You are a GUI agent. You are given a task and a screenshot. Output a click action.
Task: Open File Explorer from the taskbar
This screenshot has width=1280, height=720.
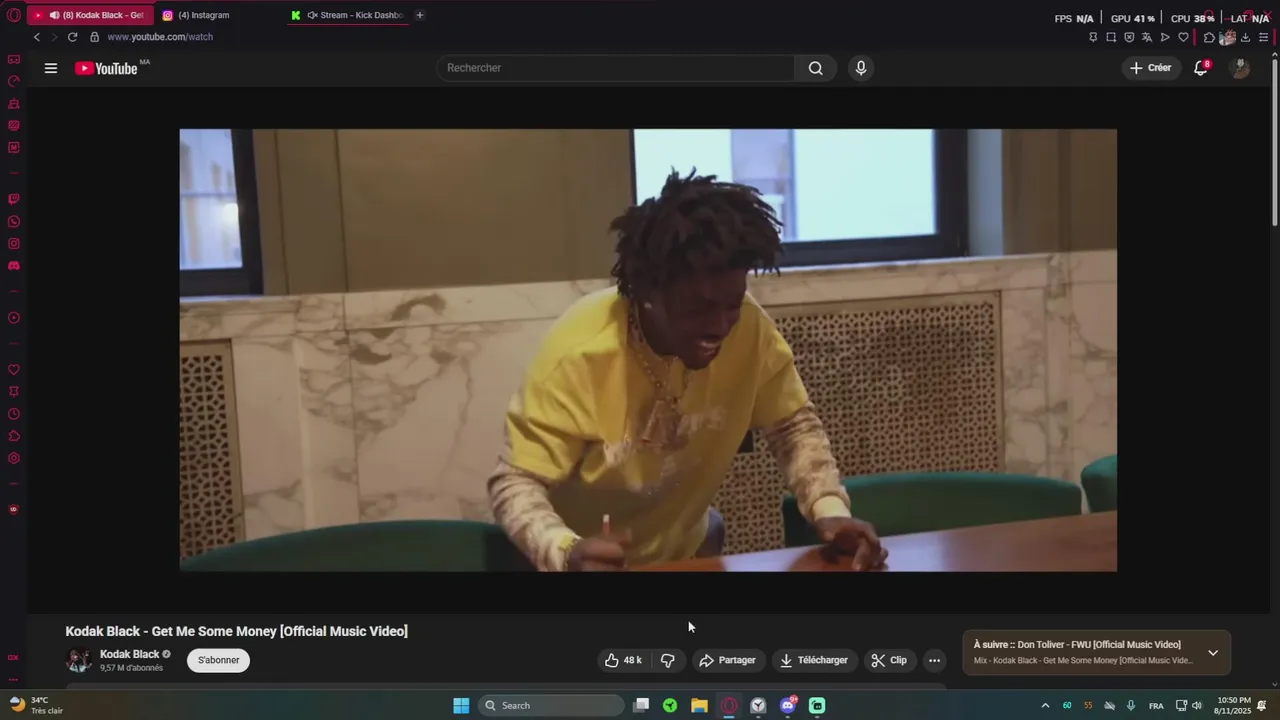(x=700, y=706)
